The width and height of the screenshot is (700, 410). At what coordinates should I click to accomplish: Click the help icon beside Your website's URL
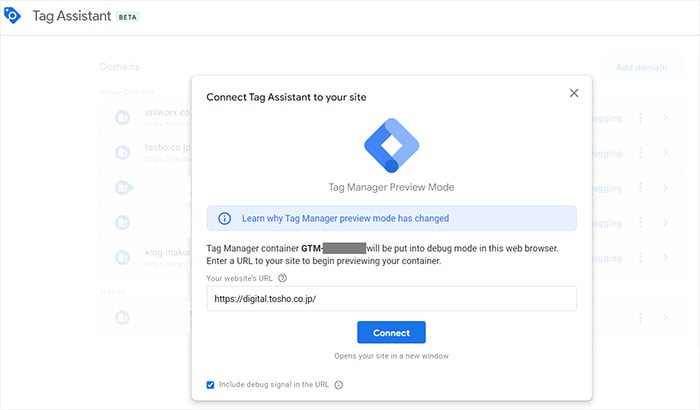click(x=282, y=278)
